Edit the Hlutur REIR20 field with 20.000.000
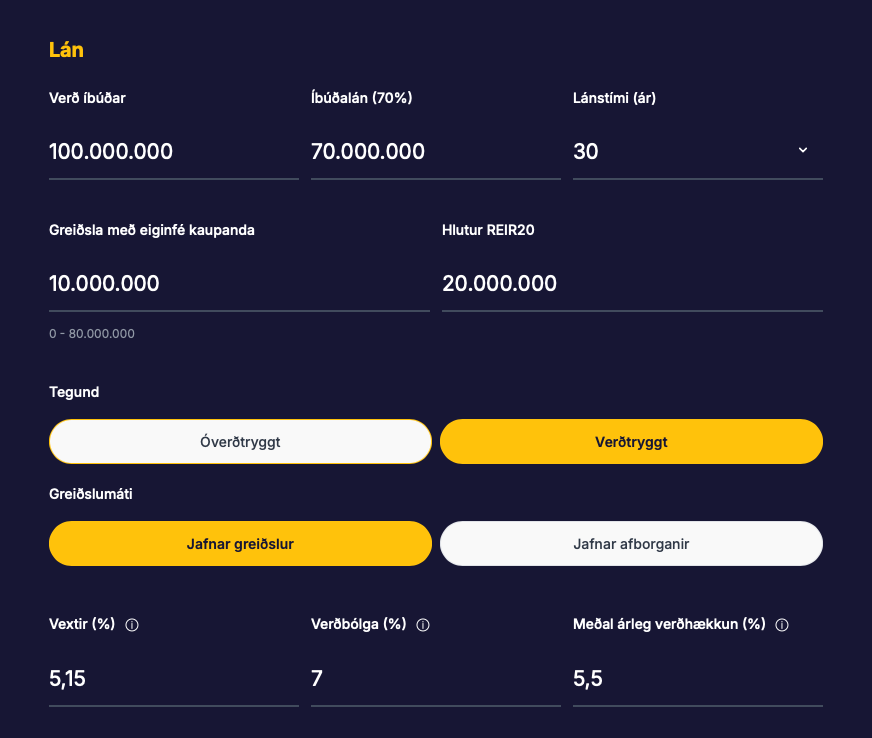872x738 pixels. click(x=631, y=284)
